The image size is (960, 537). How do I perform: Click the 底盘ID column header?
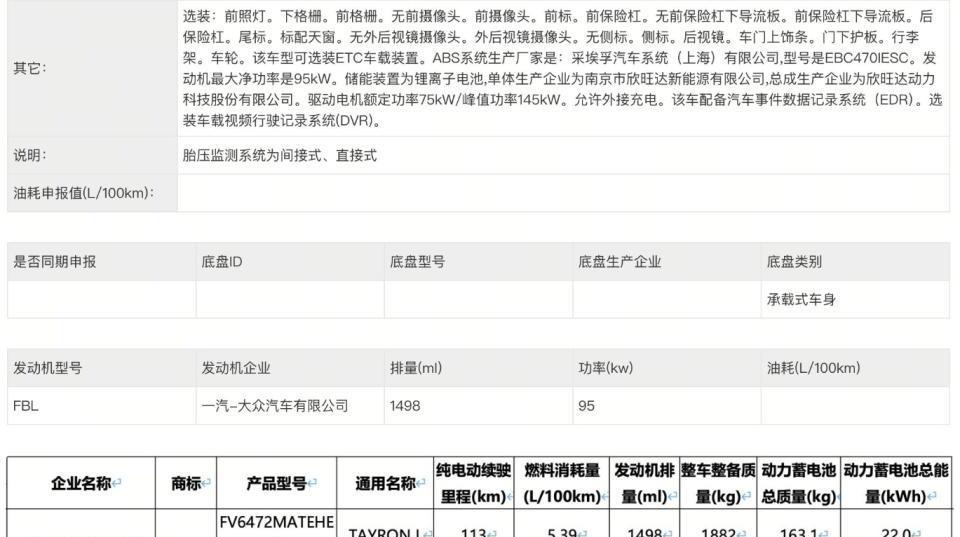(222, 262)
